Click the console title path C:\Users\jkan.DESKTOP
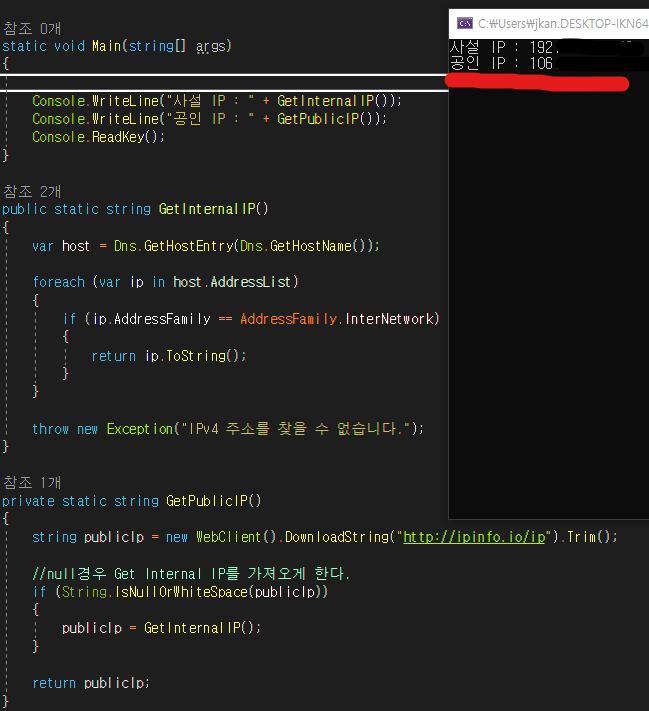This screenshot has height=711, width=649. click(x=563, y=24)
